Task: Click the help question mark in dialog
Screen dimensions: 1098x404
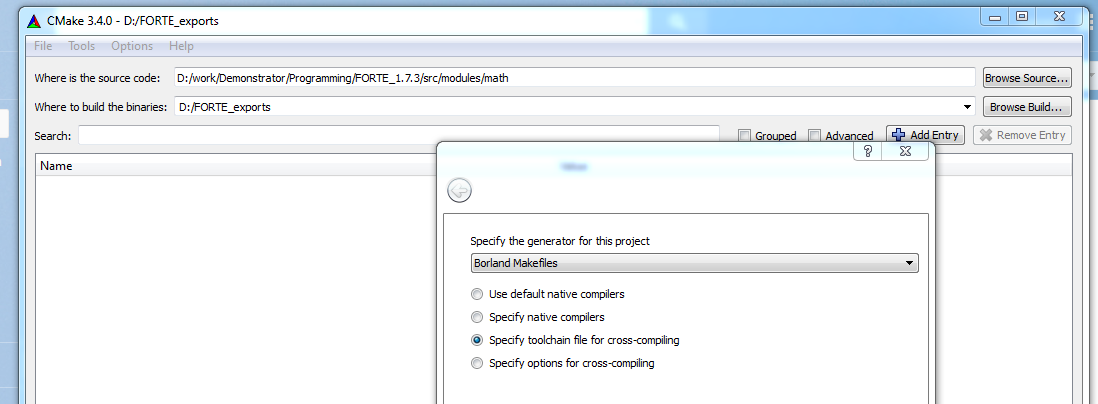Action: pyautogui.click(x=867, y=151)
